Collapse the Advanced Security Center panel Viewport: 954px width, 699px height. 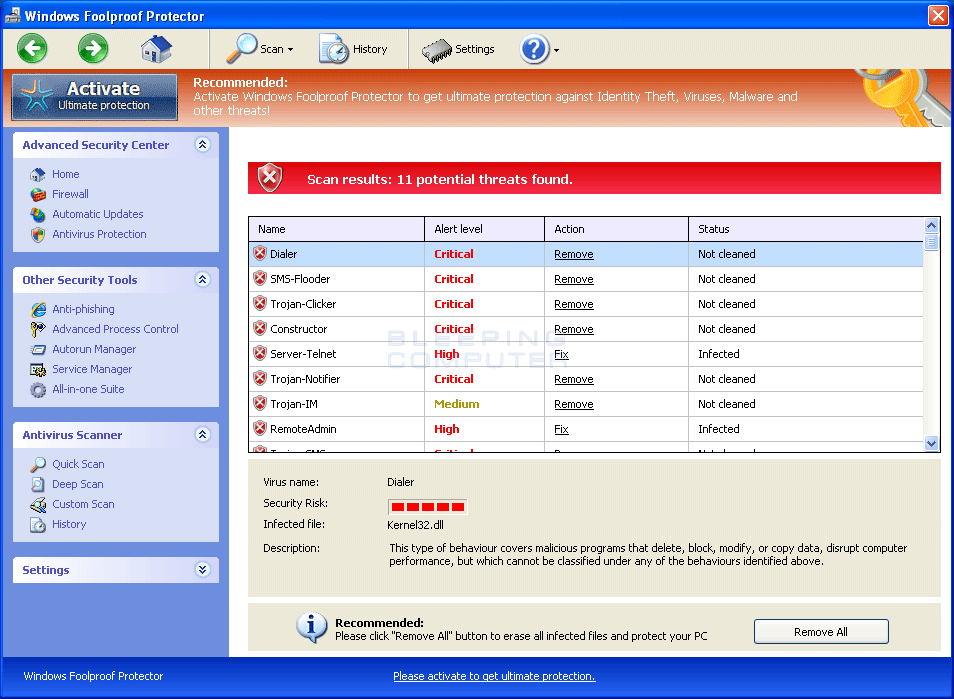(203, 145)
